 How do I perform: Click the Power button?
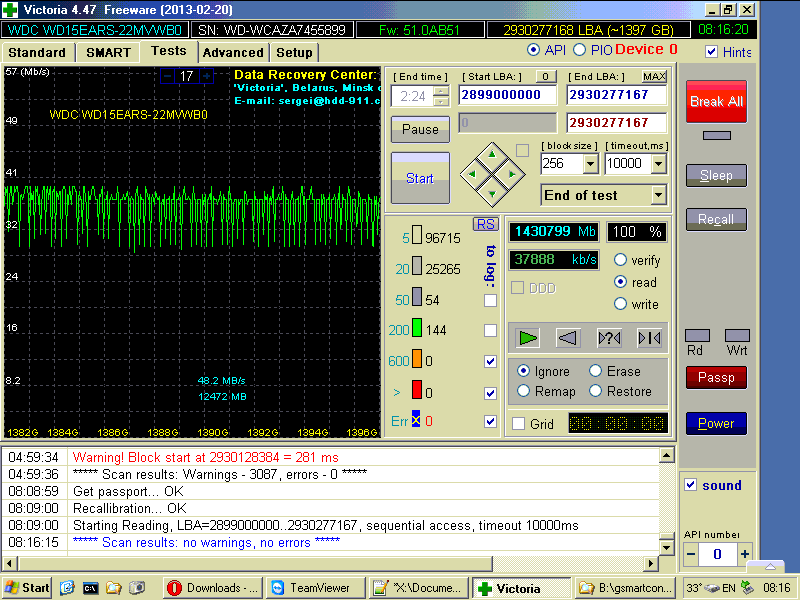coord(716,423)
